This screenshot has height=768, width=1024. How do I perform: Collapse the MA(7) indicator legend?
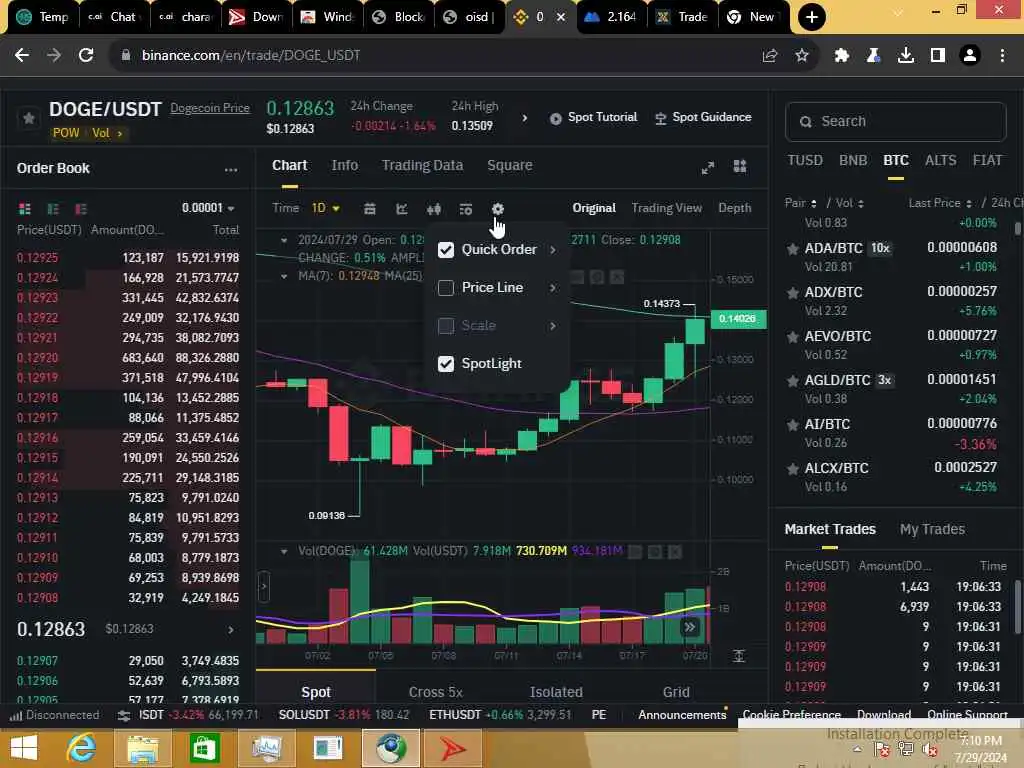283,276
